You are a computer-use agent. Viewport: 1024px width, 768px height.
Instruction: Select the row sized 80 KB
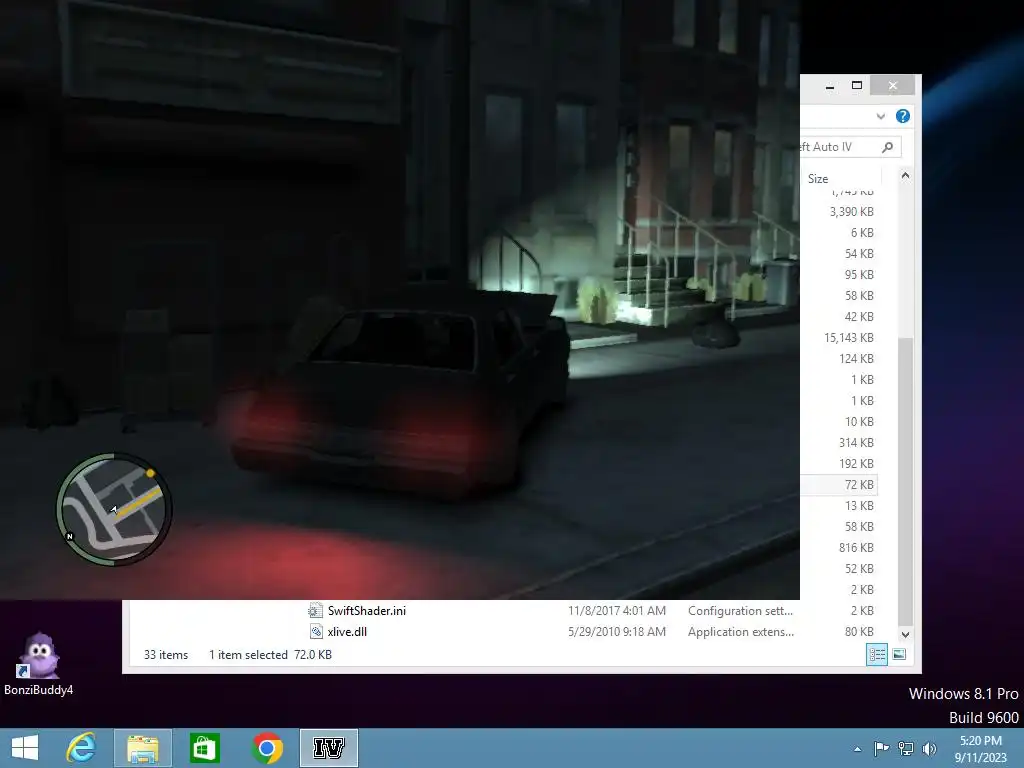859,632
